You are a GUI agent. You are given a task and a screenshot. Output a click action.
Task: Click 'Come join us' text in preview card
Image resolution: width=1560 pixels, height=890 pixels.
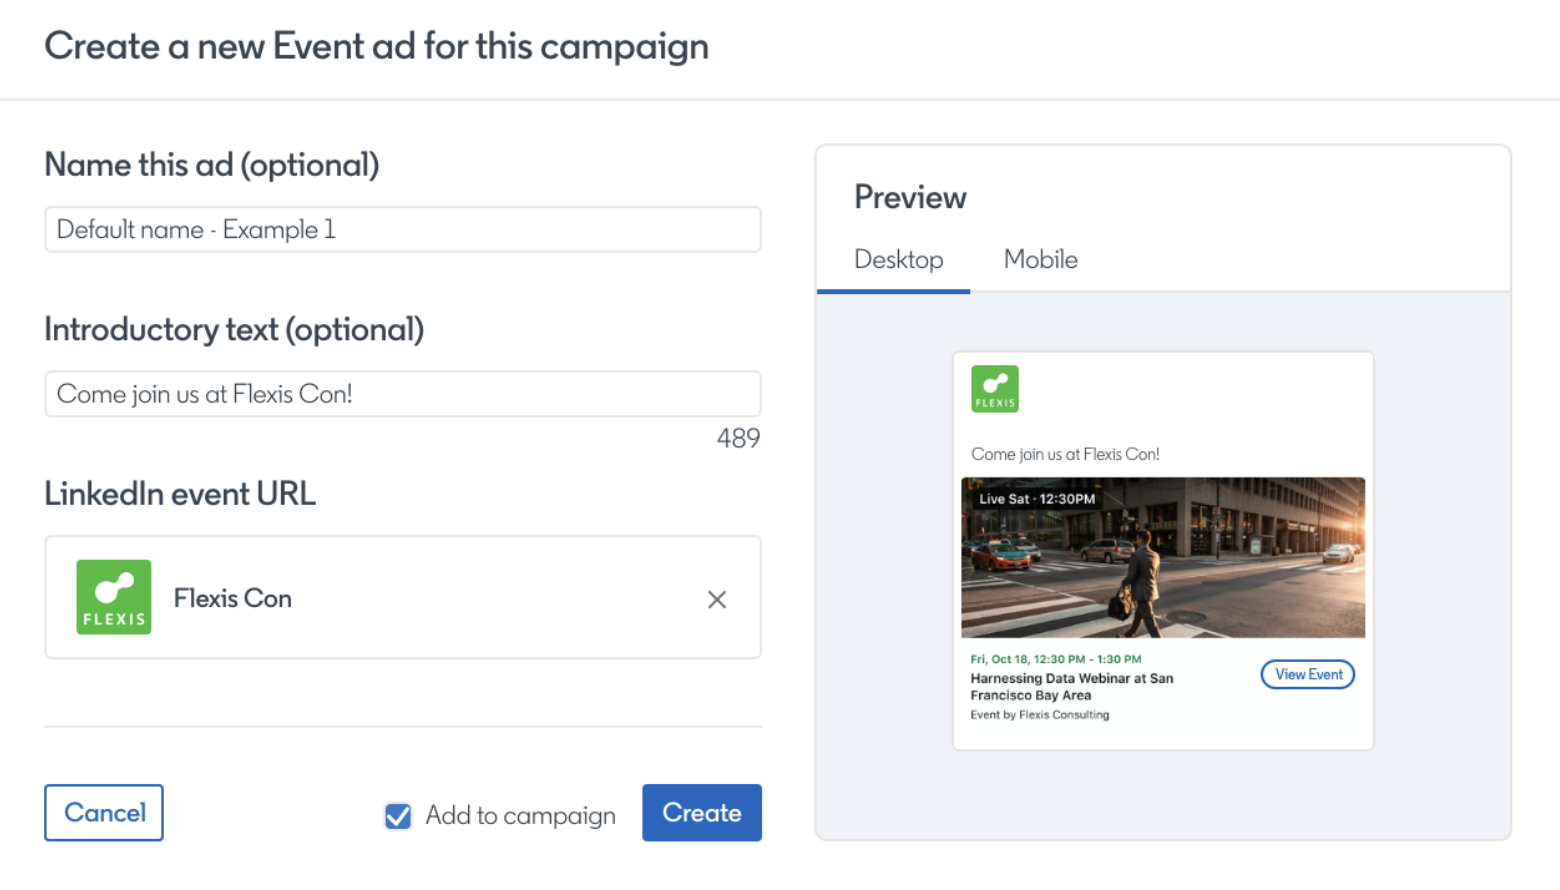click(x=1065, y=454)
